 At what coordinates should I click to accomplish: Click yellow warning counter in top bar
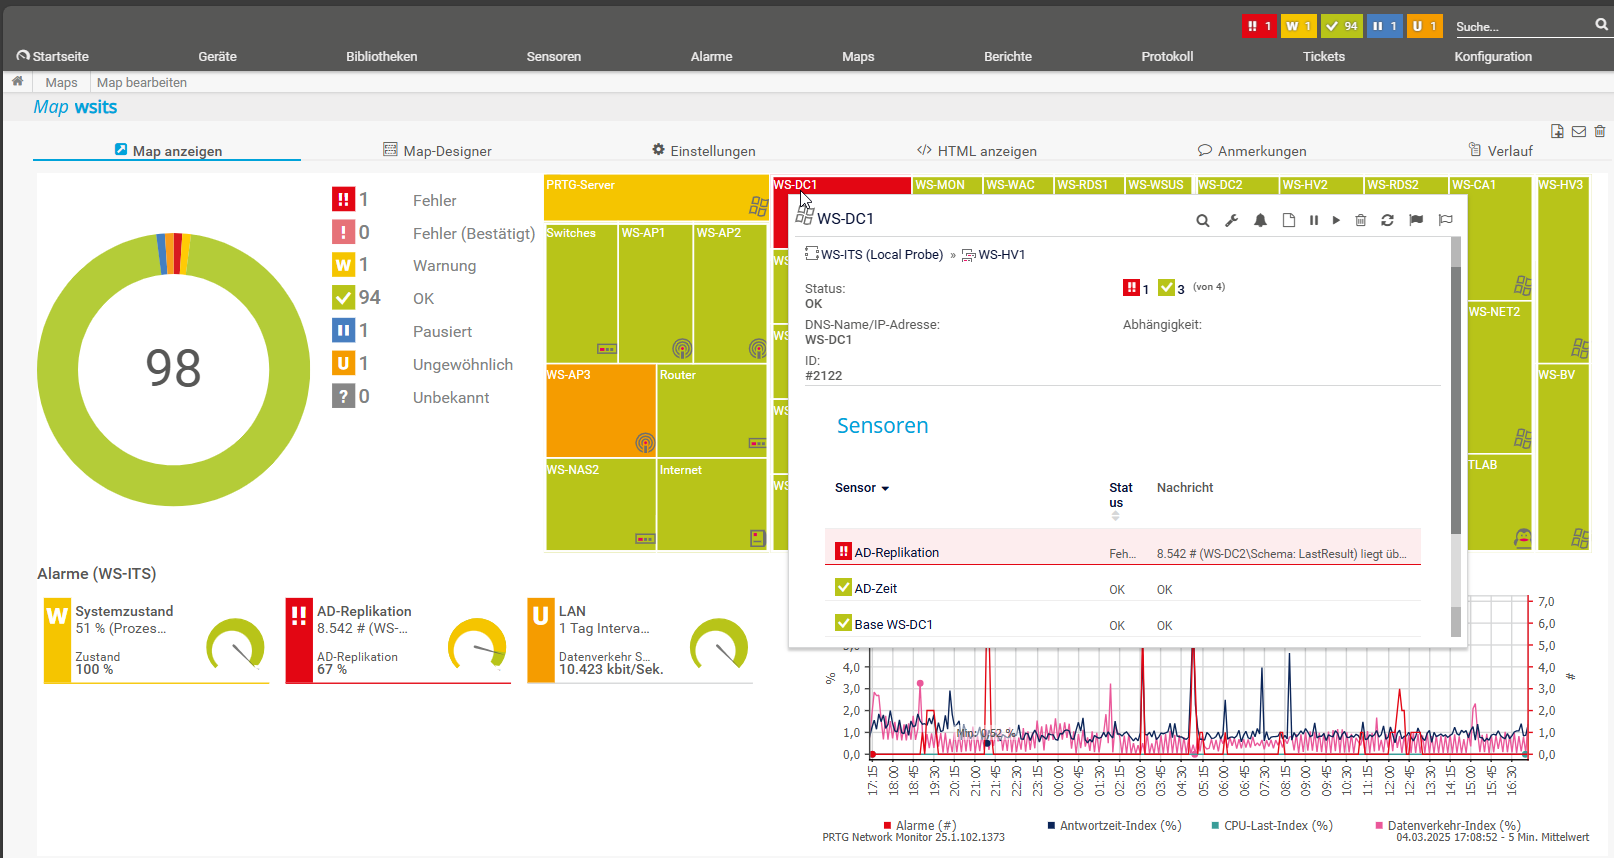coord(1298,26)
